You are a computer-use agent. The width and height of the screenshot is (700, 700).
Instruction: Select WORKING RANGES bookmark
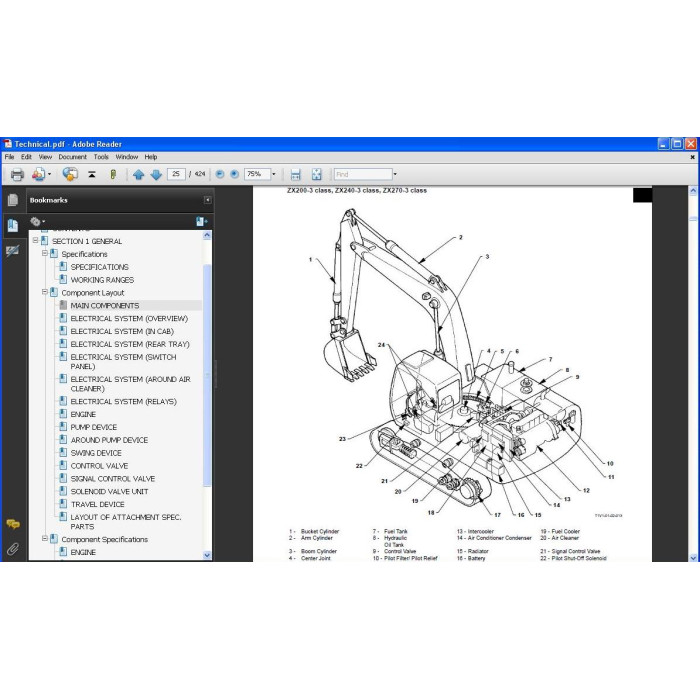[102, 280]
